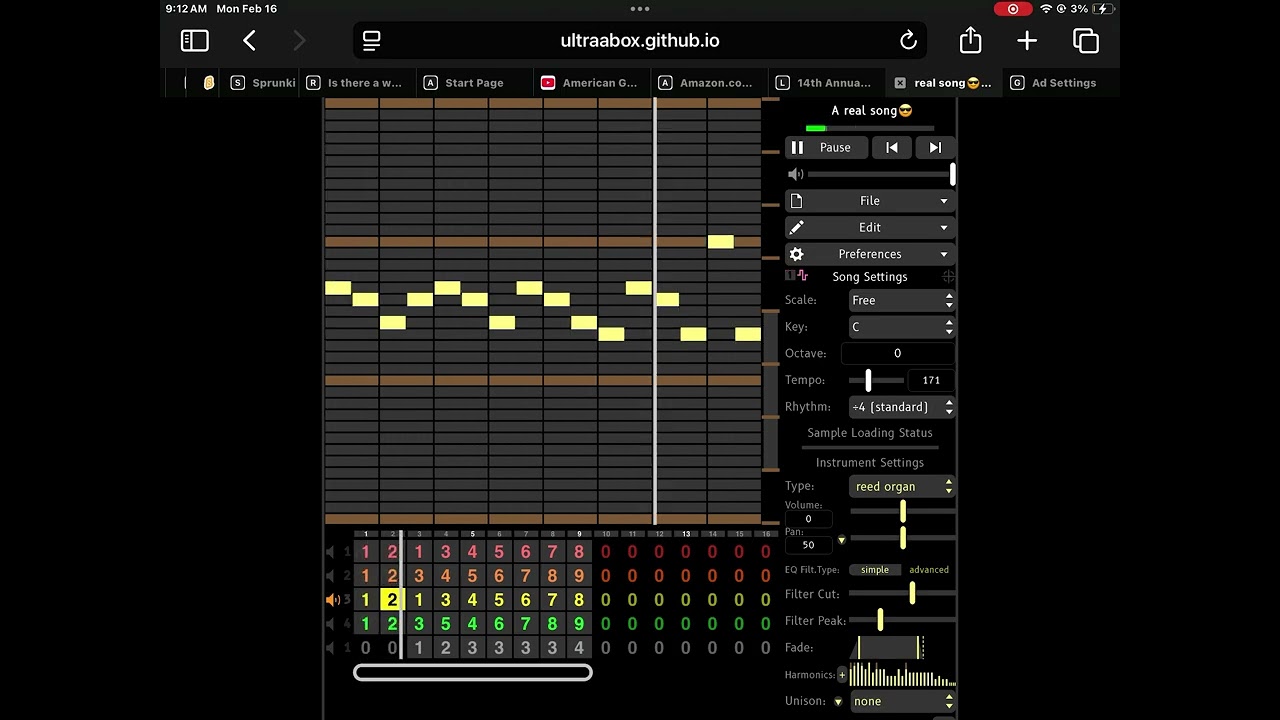Open the Scale dropdown set to Free
The height and width of the screenshot is (720, 1280).
(x=902, y=300)
